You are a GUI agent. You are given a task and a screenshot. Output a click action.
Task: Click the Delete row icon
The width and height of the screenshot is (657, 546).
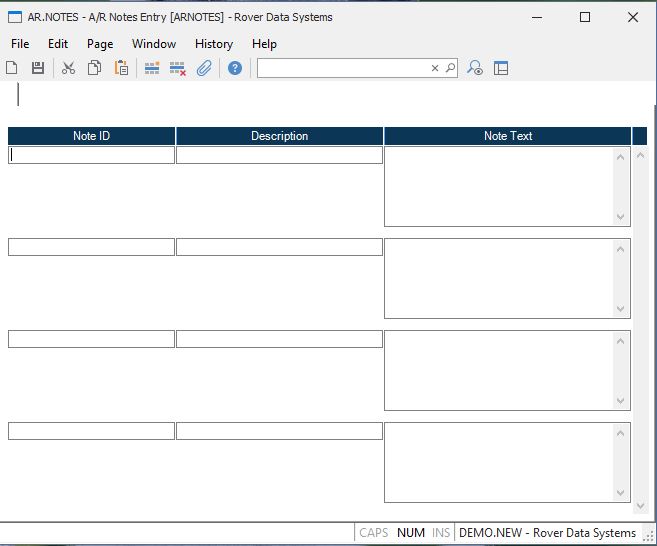[178, 68]
